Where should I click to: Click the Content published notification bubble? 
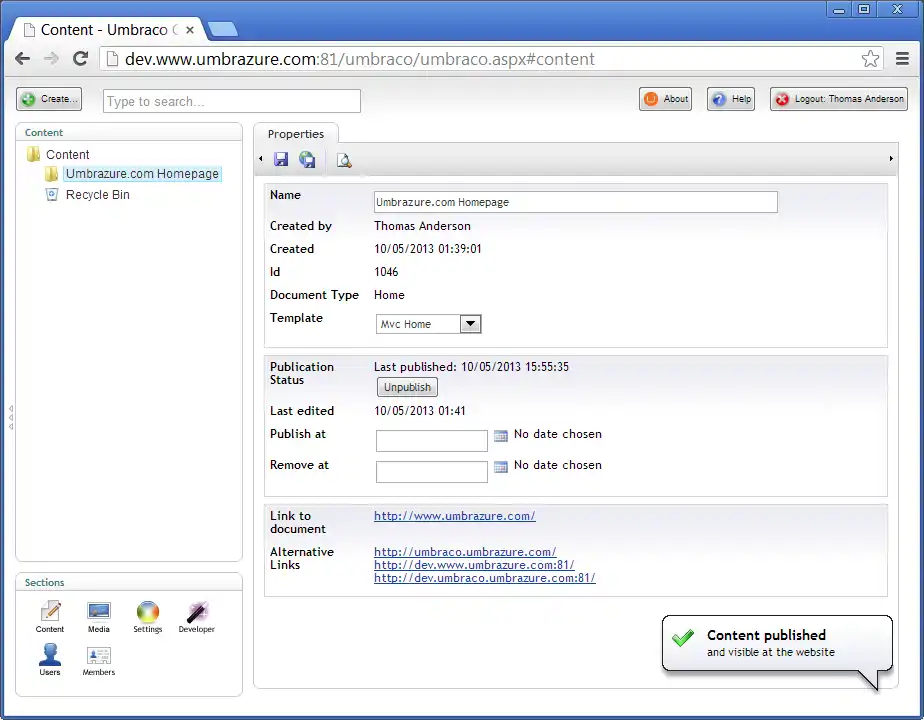coord(777,644)
